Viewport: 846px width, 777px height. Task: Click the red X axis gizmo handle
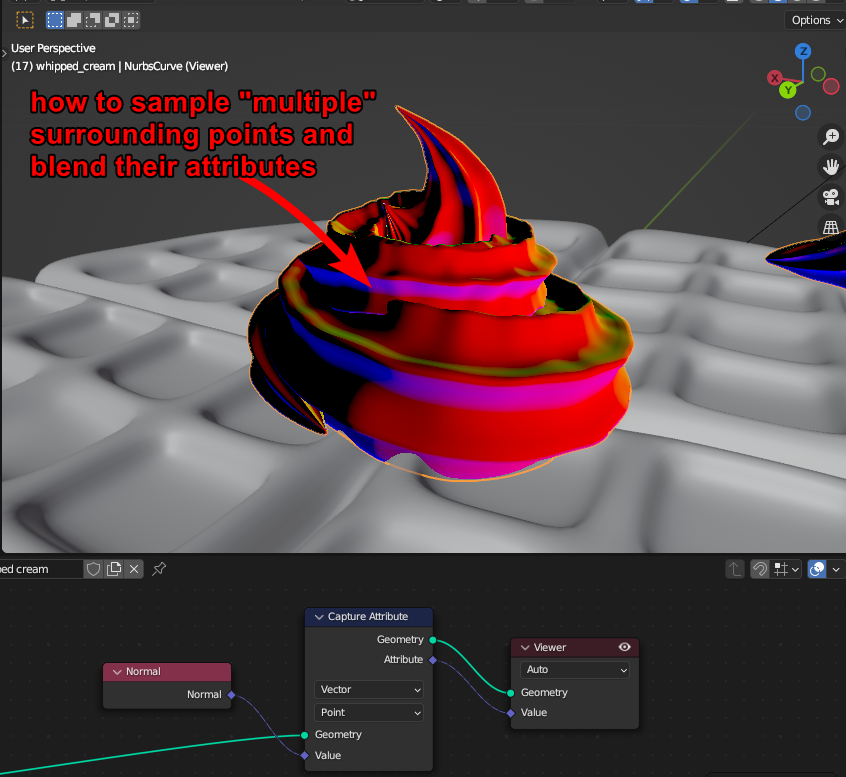(x=775, y=78)
